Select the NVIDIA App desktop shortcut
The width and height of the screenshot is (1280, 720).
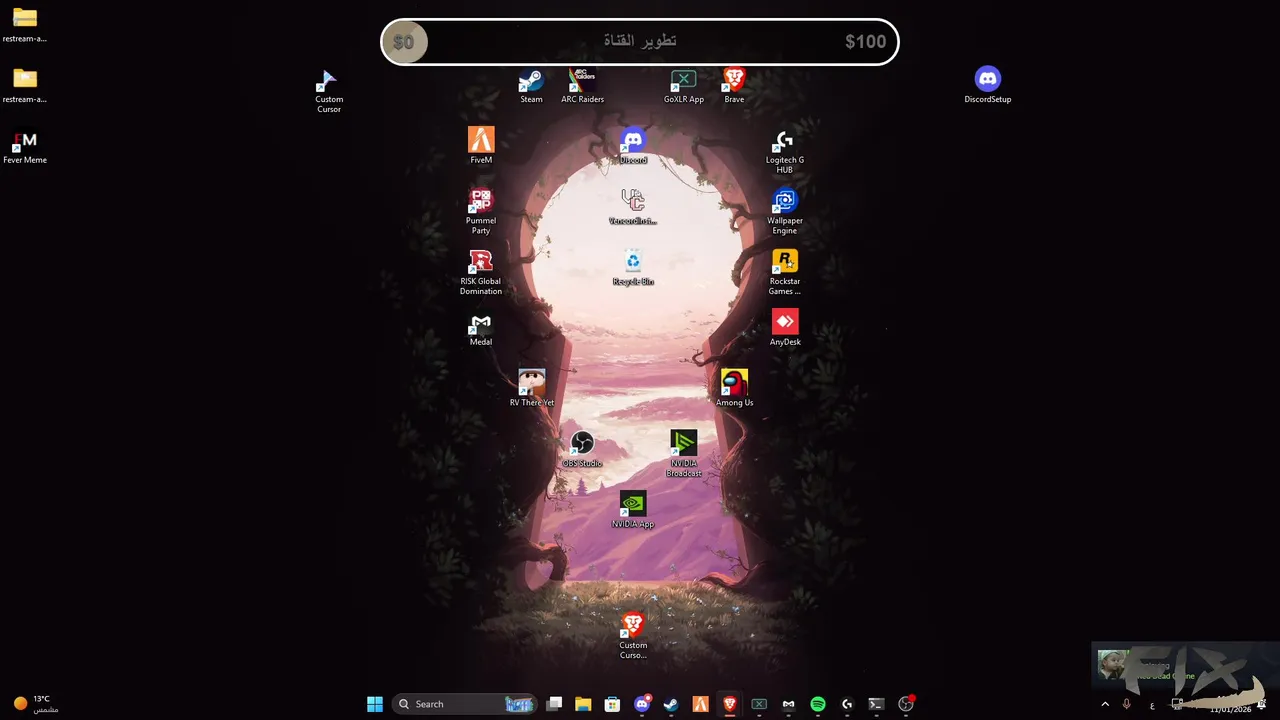click(x=633, y=511)
